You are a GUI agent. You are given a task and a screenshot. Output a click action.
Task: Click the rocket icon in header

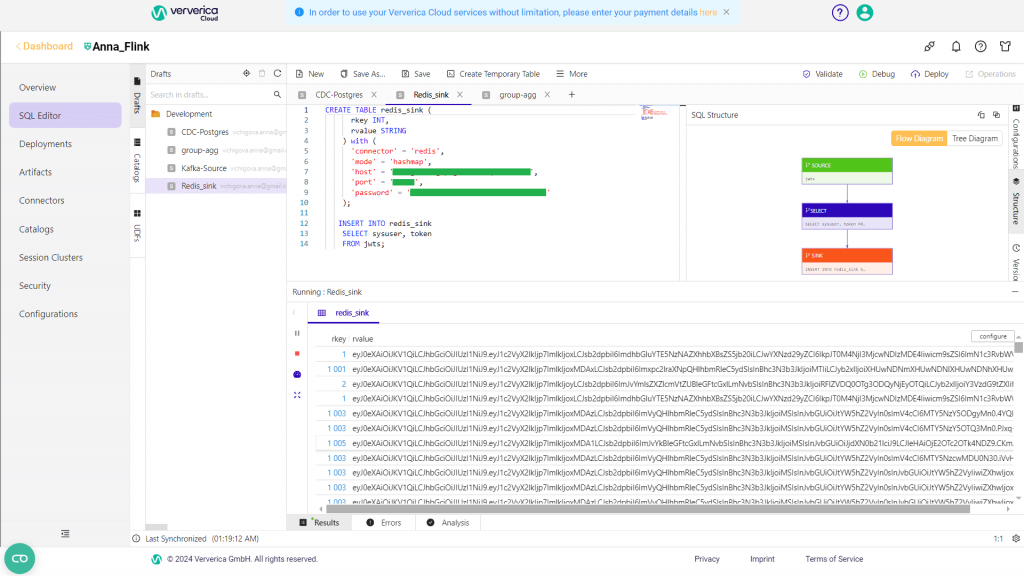(929, 46)
